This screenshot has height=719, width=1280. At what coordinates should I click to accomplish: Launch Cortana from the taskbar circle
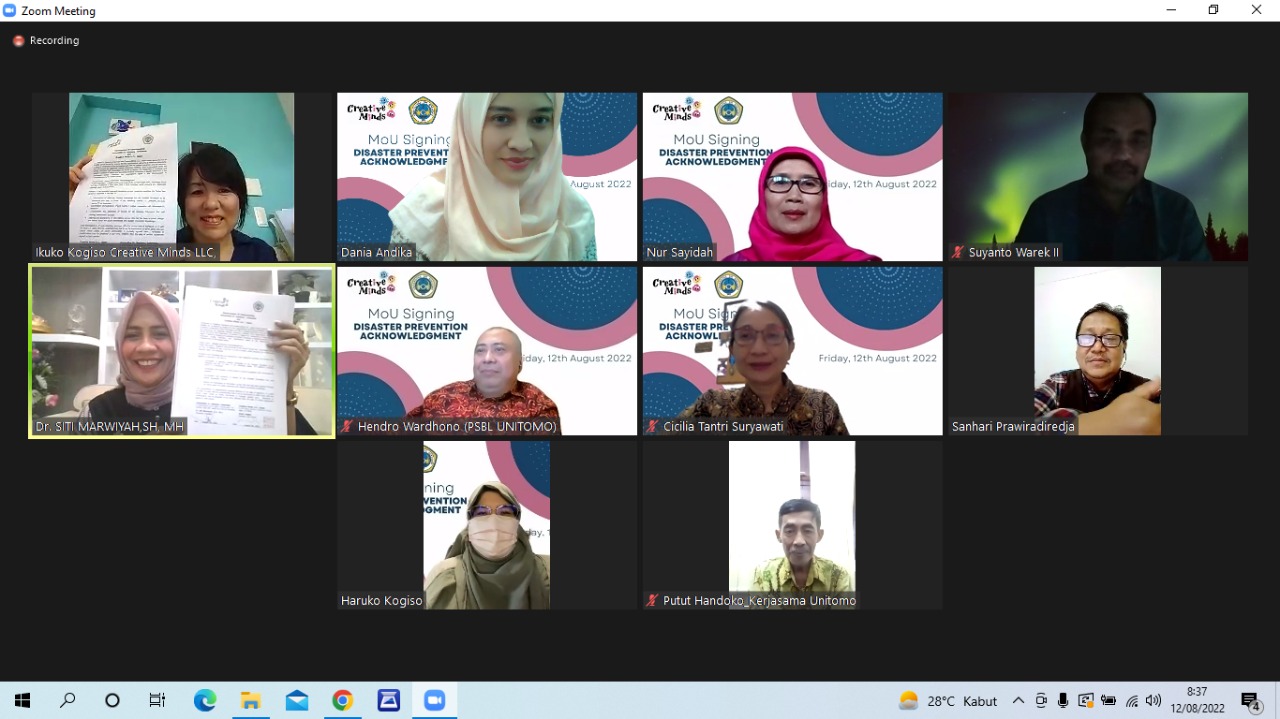[x=112, y=701]
